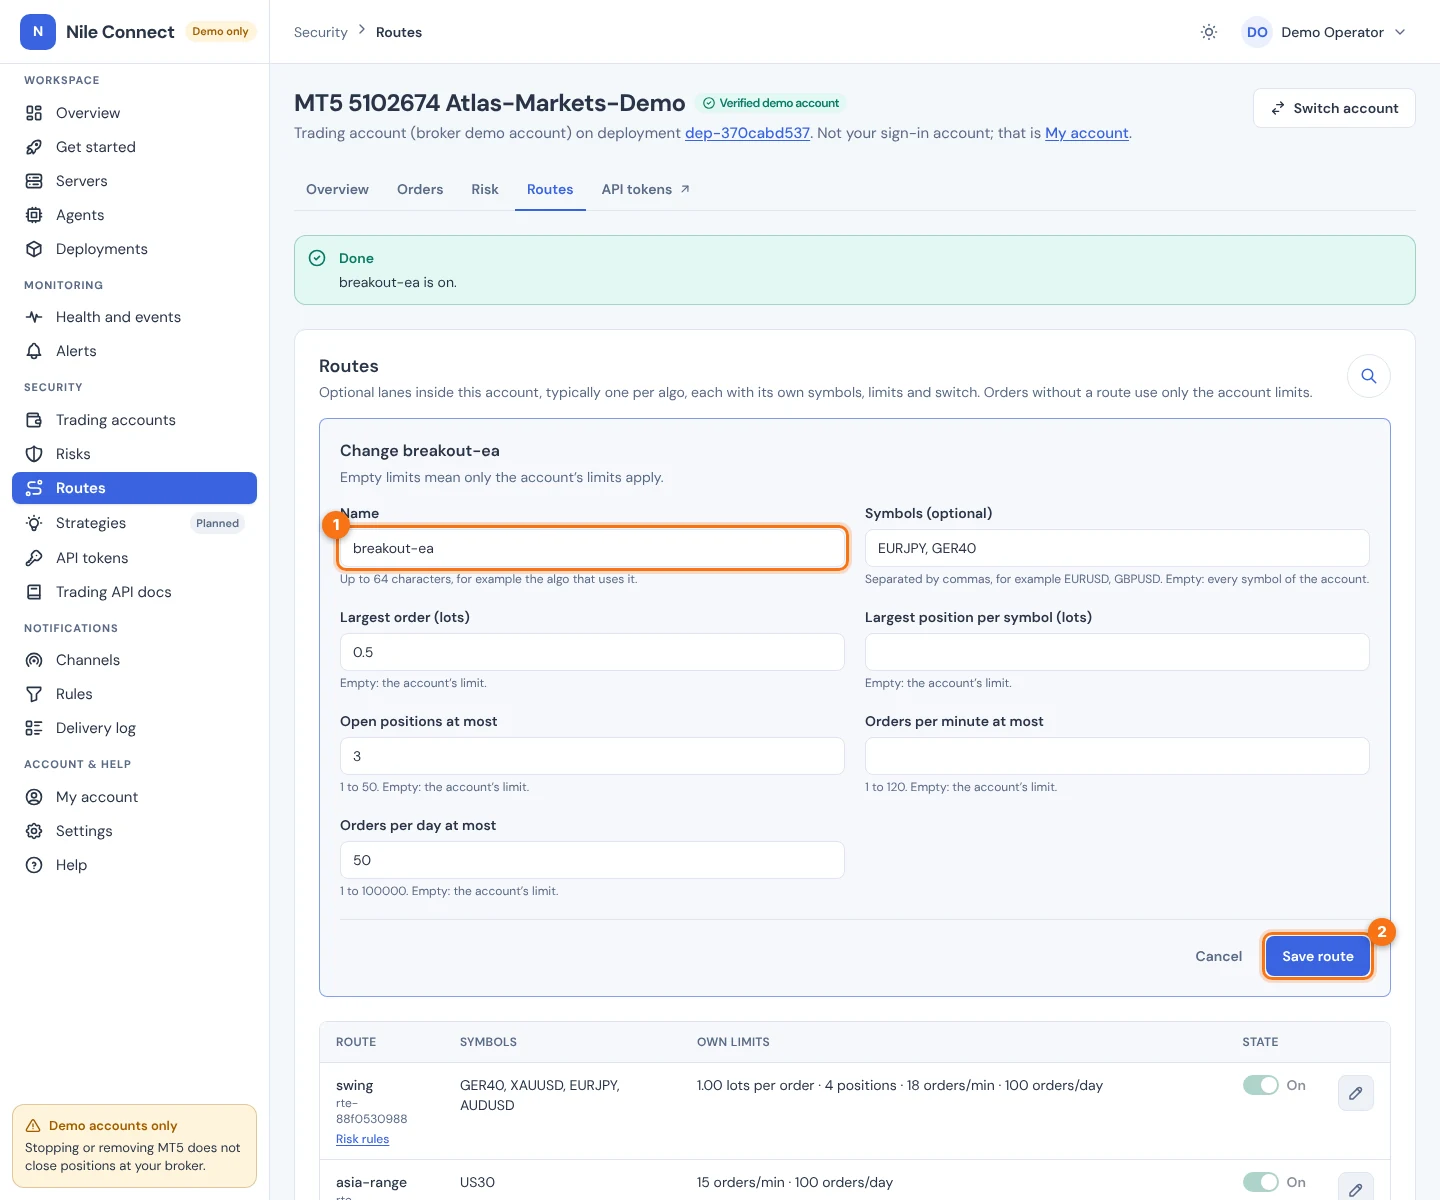Expand the Demo Operator user menu

[1324, 32]
